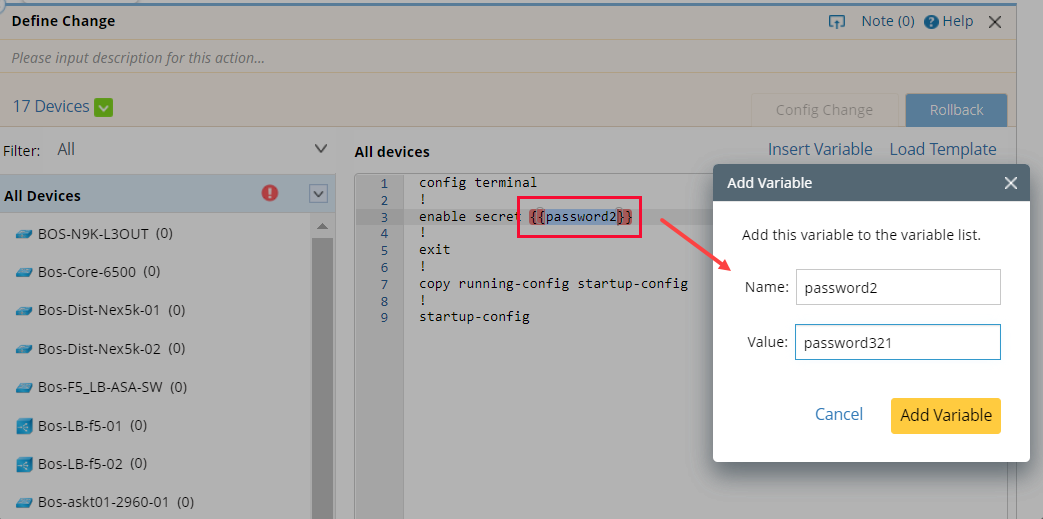Collapse the All Devices list chevron

318,194
